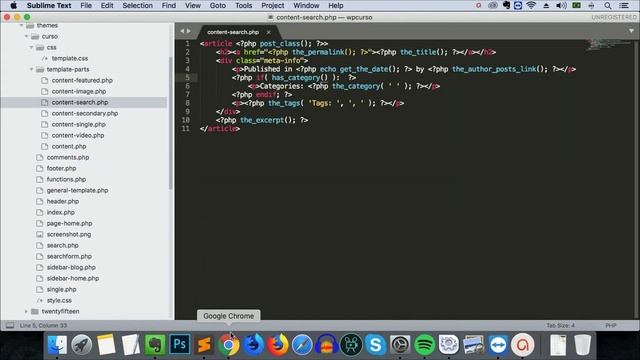Click the eject icon in menu bar
Viewport: 640px width, 360px height.
(546, 5)
